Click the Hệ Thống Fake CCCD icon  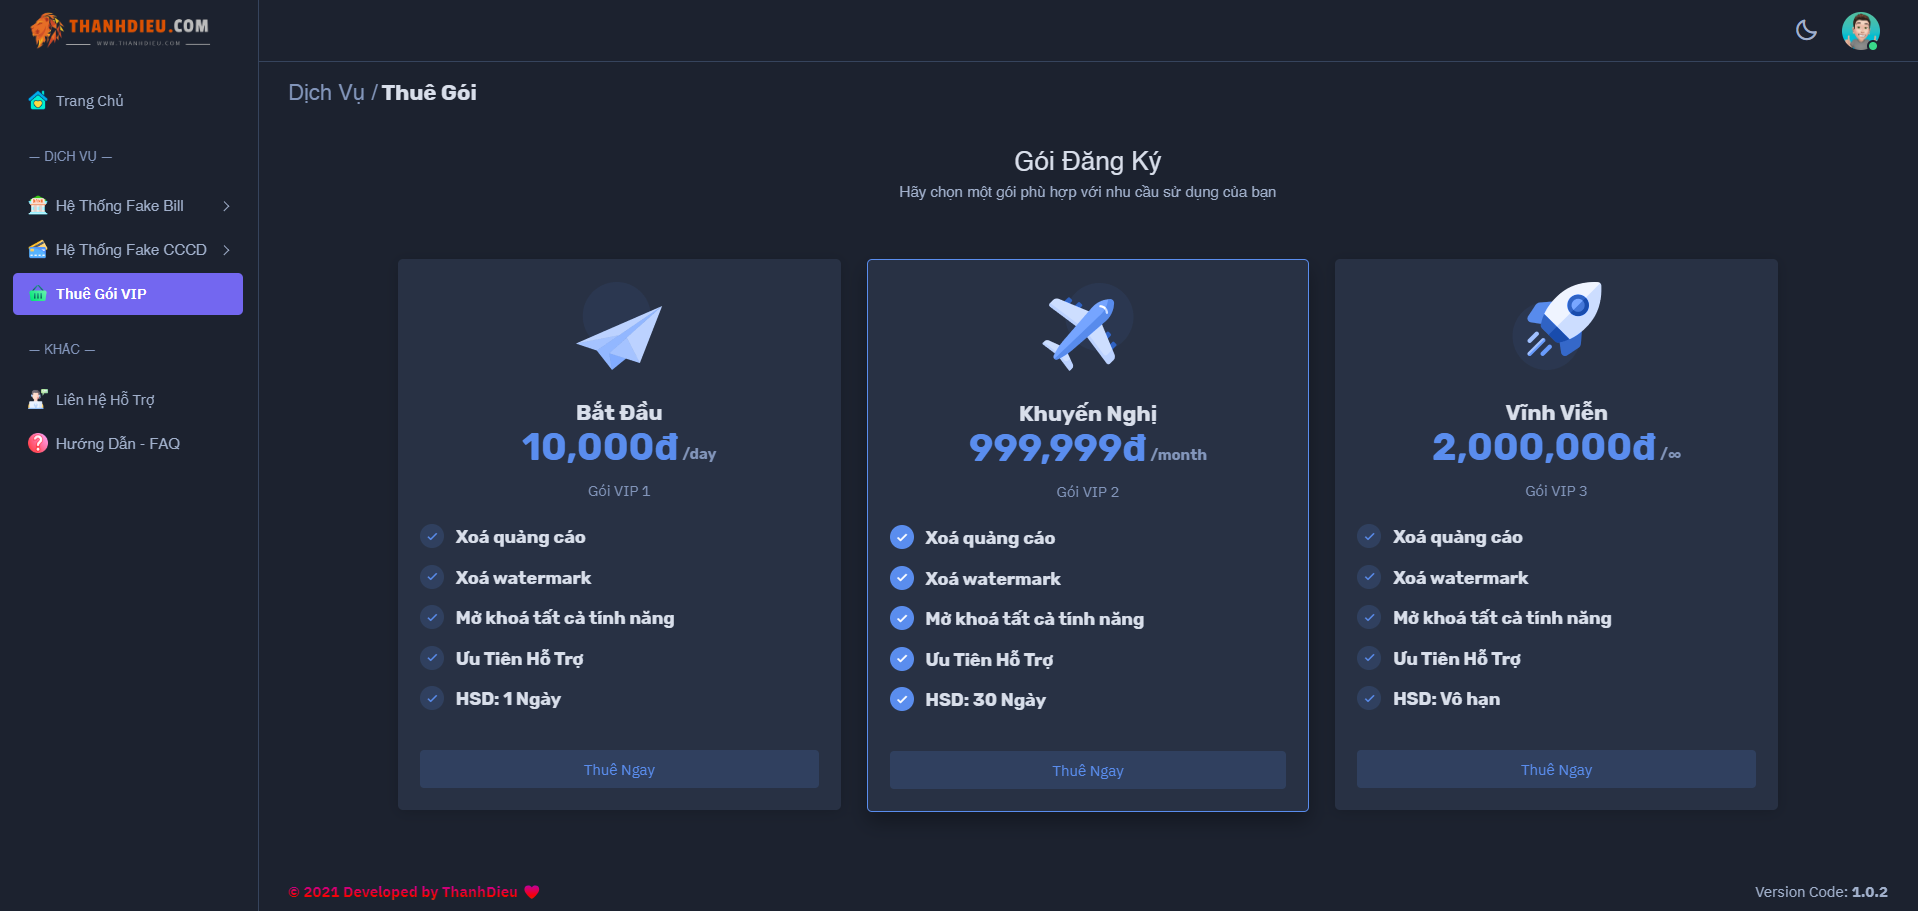pos(37,249)
